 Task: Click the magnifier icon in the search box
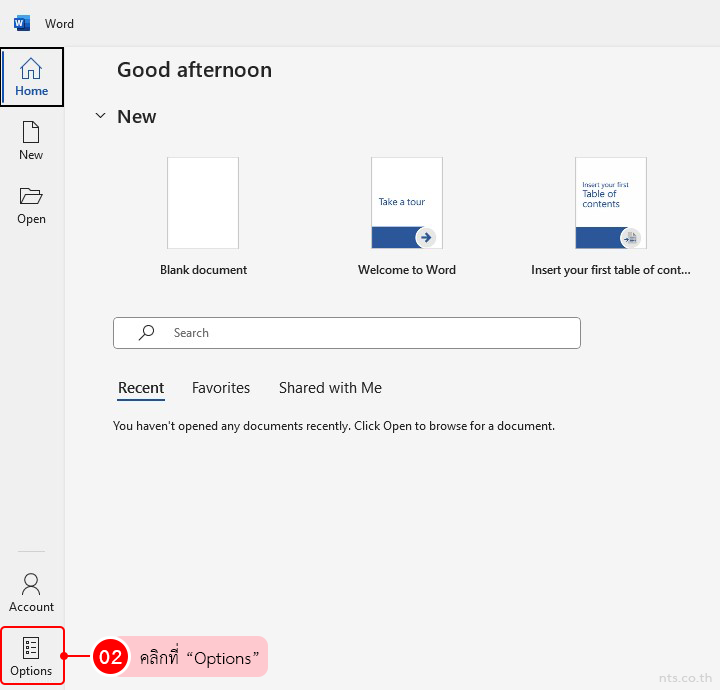click(x=146, y=333)
